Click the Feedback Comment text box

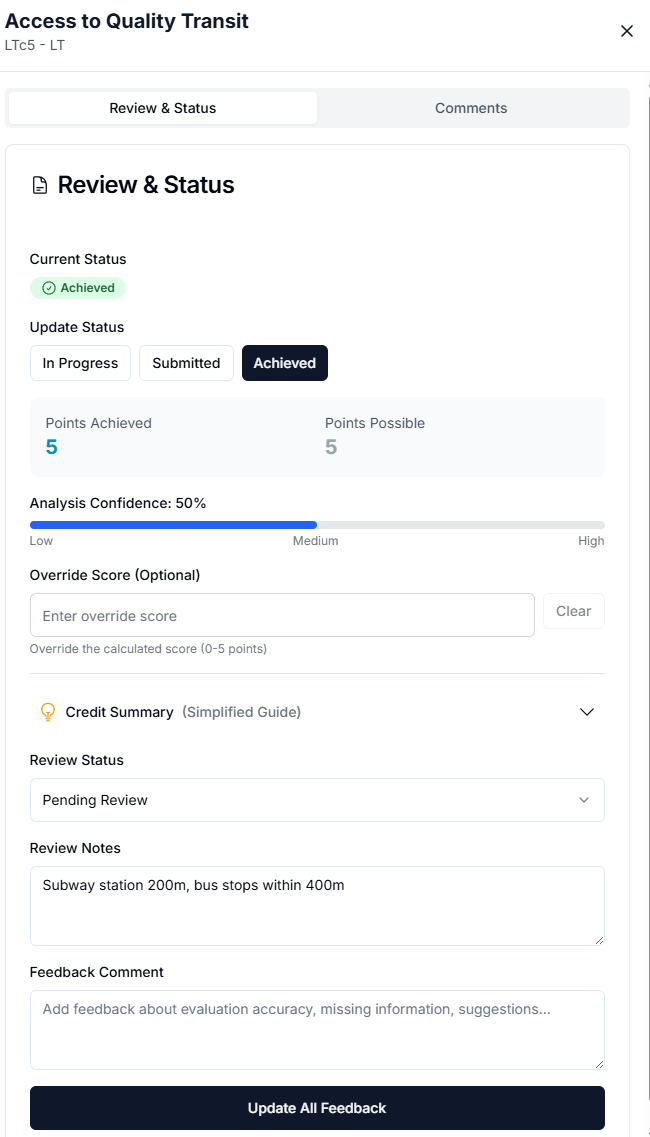click(x=317, y=1029)
